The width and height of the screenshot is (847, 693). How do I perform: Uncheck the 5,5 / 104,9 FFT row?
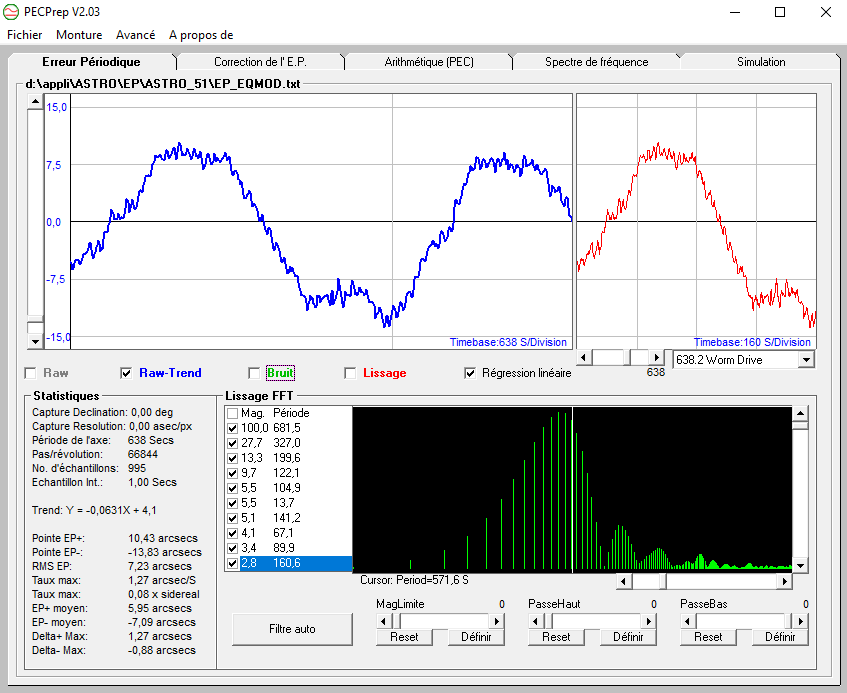[x=232, y=488]
